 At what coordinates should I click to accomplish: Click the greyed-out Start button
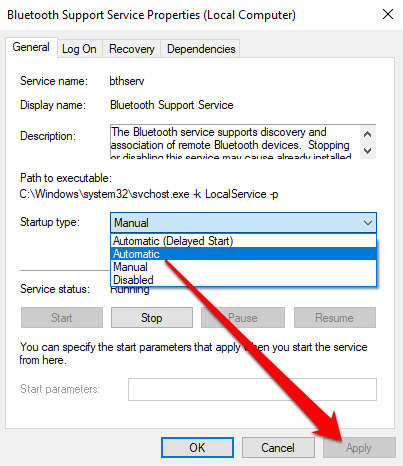62,318
